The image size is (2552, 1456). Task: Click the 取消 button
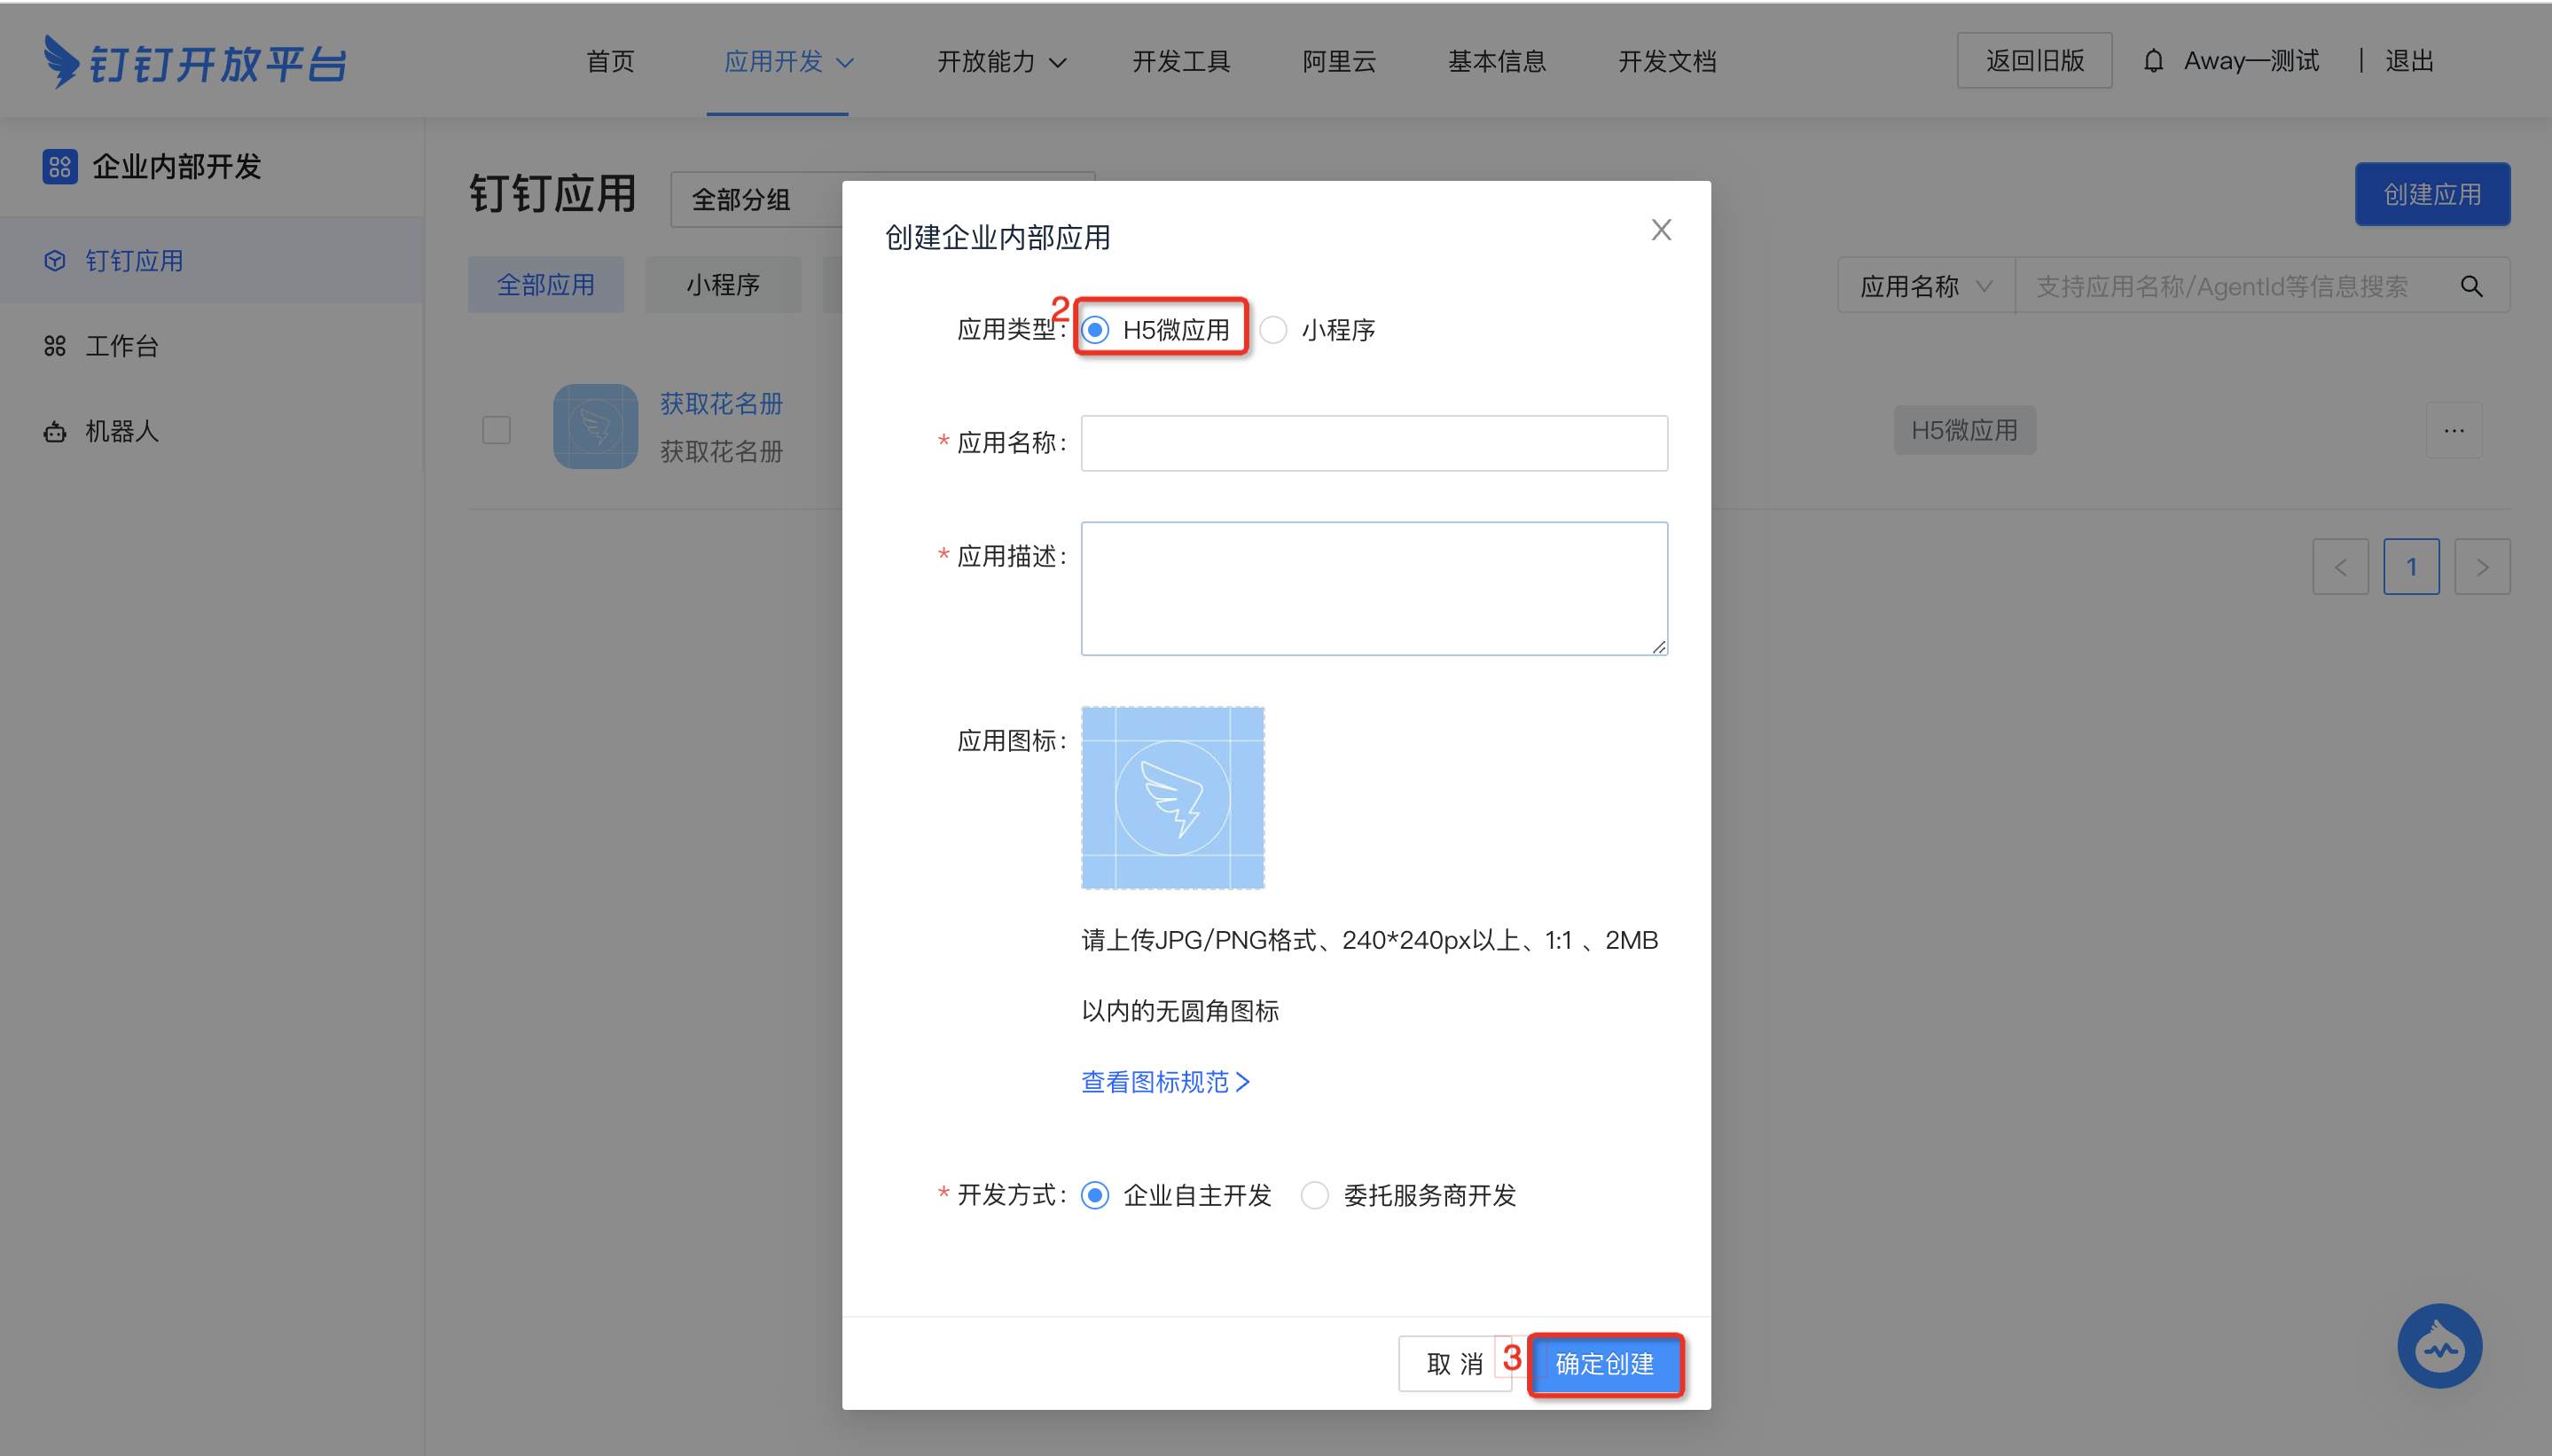tap(1455, 1364)
